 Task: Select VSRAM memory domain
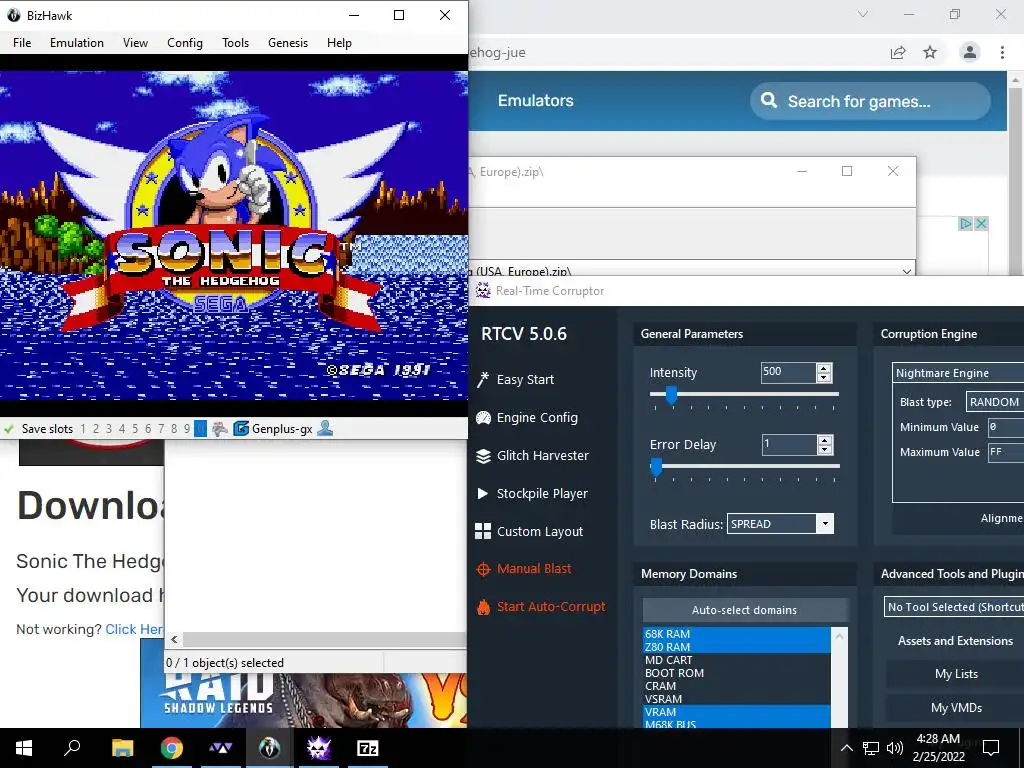pyautogui.click(x=737, y=699)
